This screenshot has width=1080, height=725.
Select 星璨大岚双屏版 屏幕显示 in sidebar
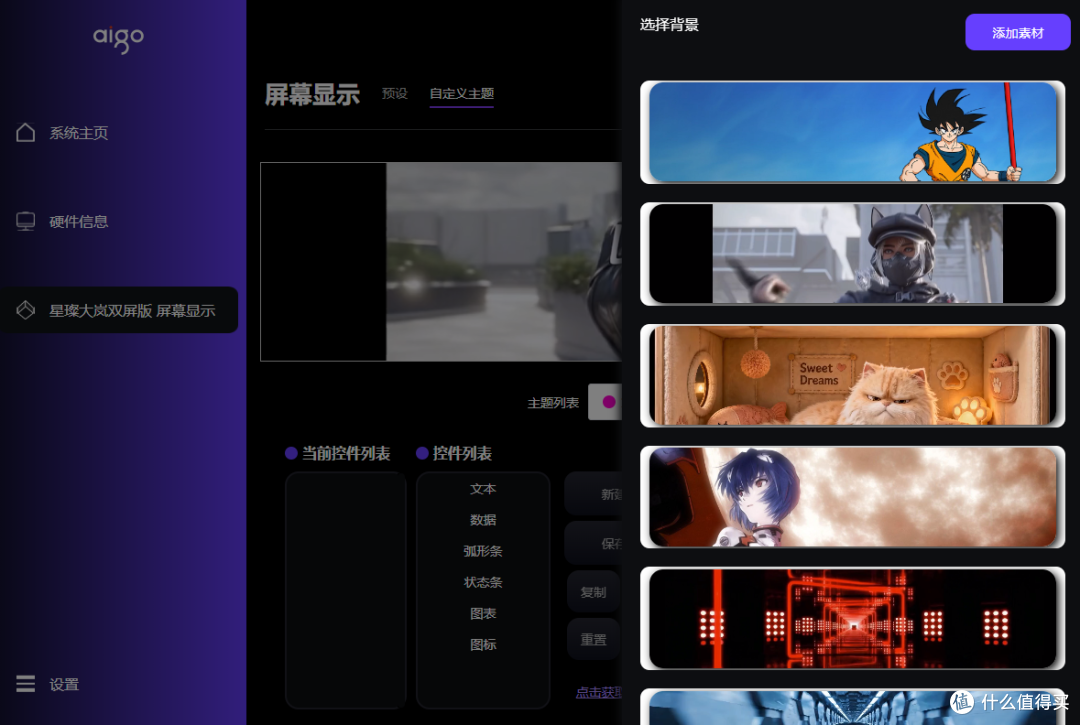tap(119, 310)
